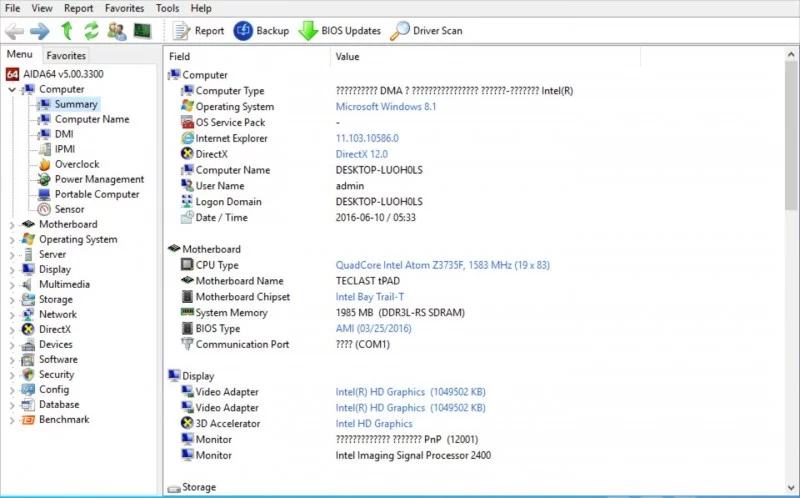The width and height of the screenshot is (800, 498).
Task: Click the Forward arrow toolbar icon
Action: pos(40,31)
